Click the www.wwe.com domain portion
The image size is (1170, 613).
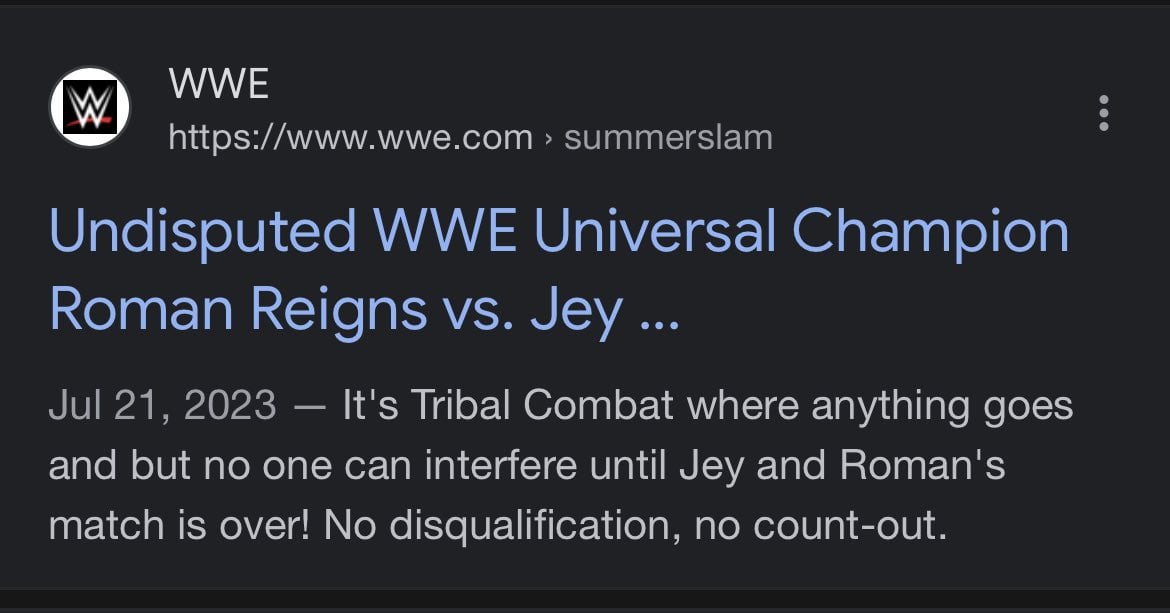[410, 139]
